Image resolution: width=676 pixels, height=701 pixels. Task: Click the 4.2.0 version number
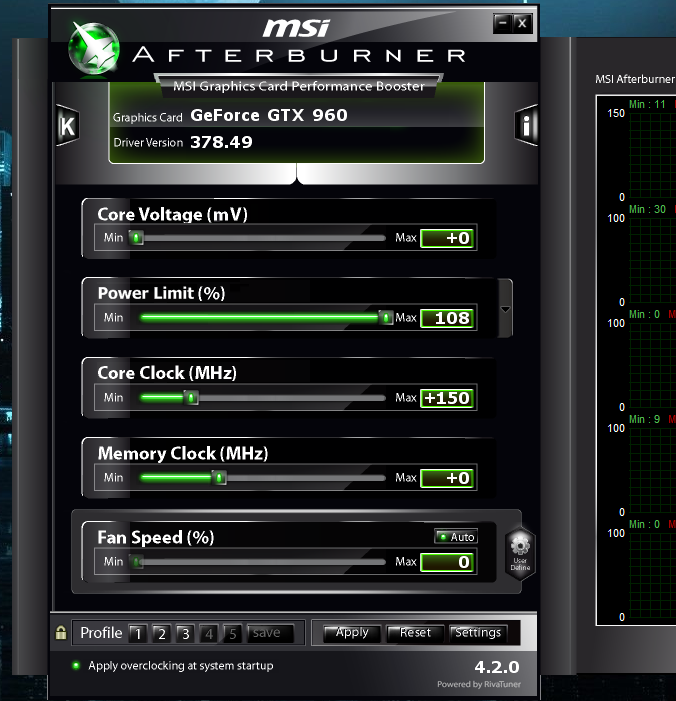[x=497, y=667]
